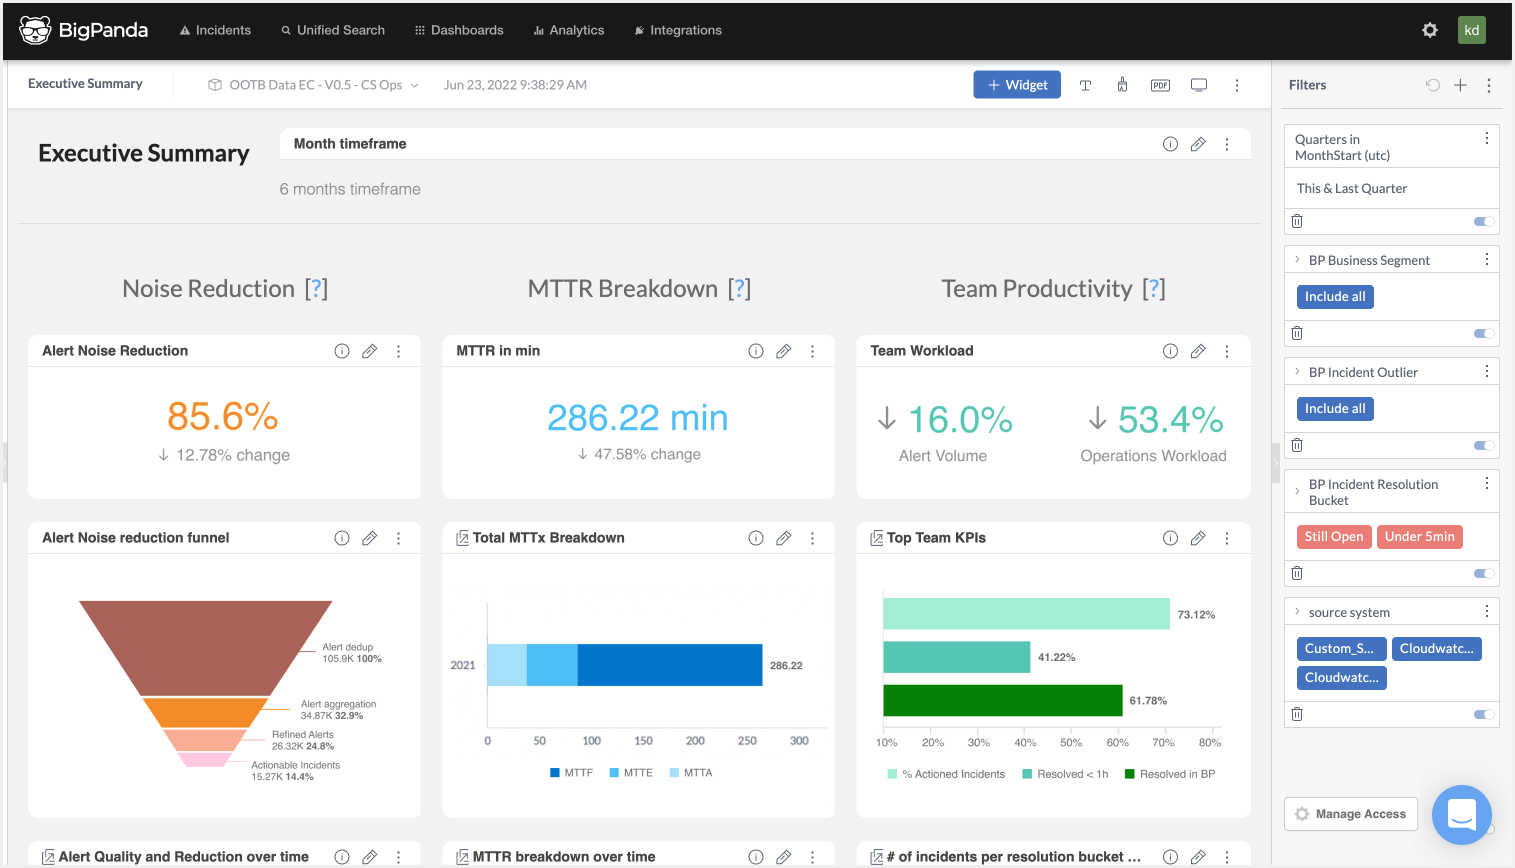This screenshot has height=868, width=1515.
Task: Turn off the BP Incident Outlier filter toggle
Action: pyautogui.click(x=1481, y=445)
